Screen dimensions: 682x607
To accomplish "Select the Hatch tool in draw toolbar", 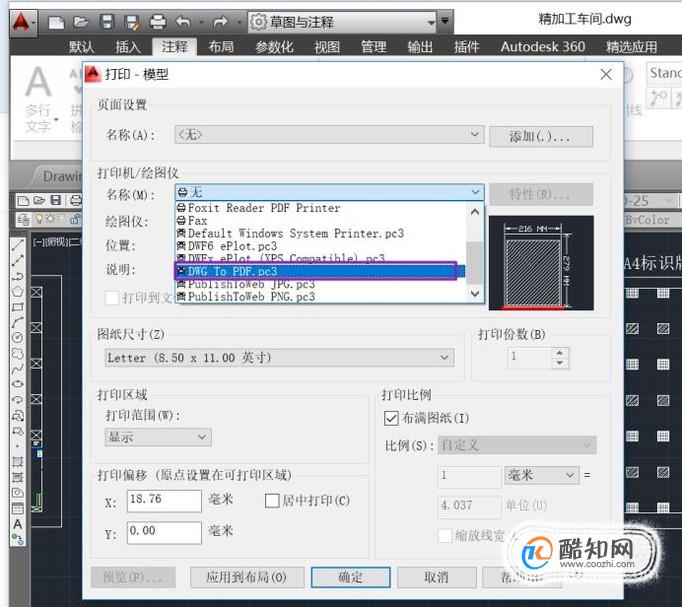I will pyautogui.click(x=17, y=462).
